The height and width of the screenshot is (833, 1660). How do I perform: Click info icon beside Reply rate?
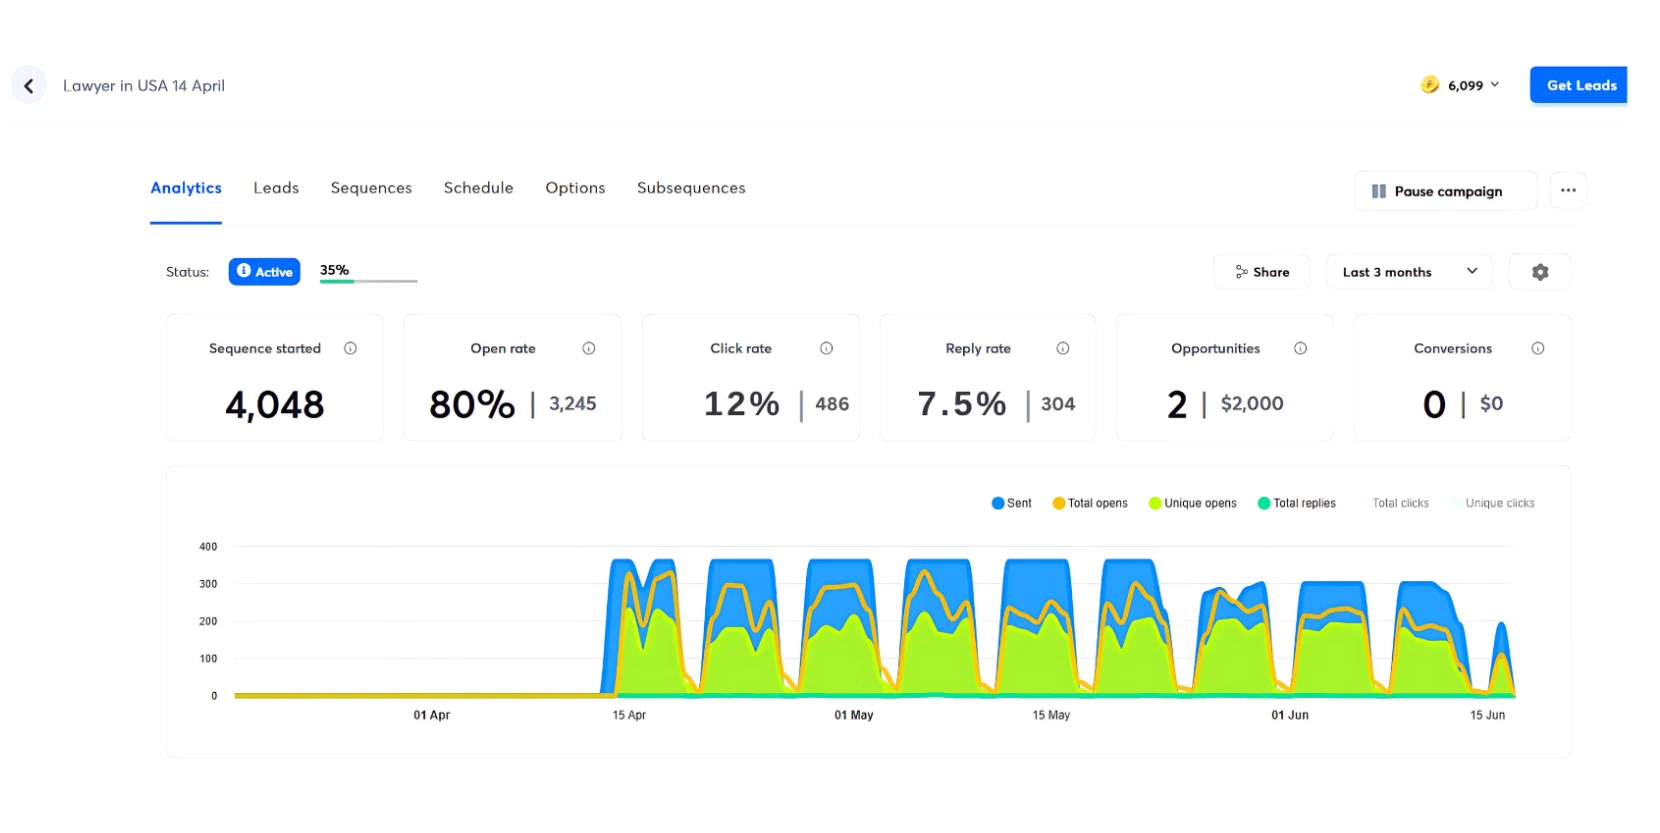[1062, 349]
